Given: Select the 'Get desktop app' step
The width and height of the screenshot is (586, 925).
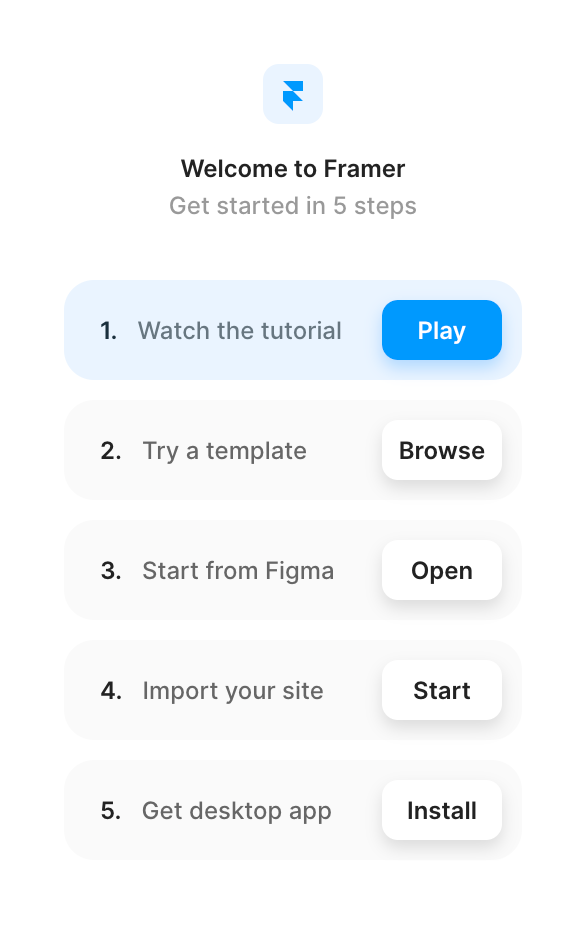Looking at the screenshot, I should 236,810.
